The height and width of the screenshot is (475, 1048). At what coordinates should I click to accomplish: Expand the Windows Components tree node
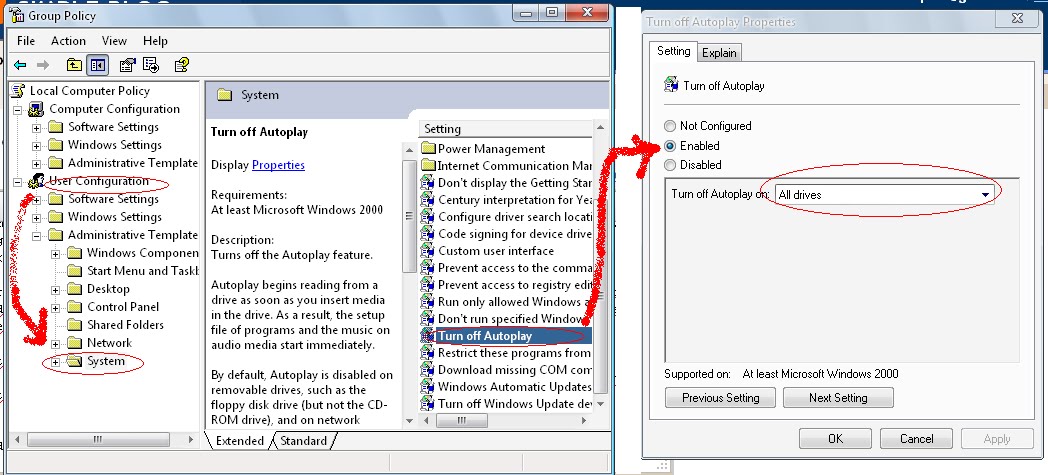click(56, 254)
